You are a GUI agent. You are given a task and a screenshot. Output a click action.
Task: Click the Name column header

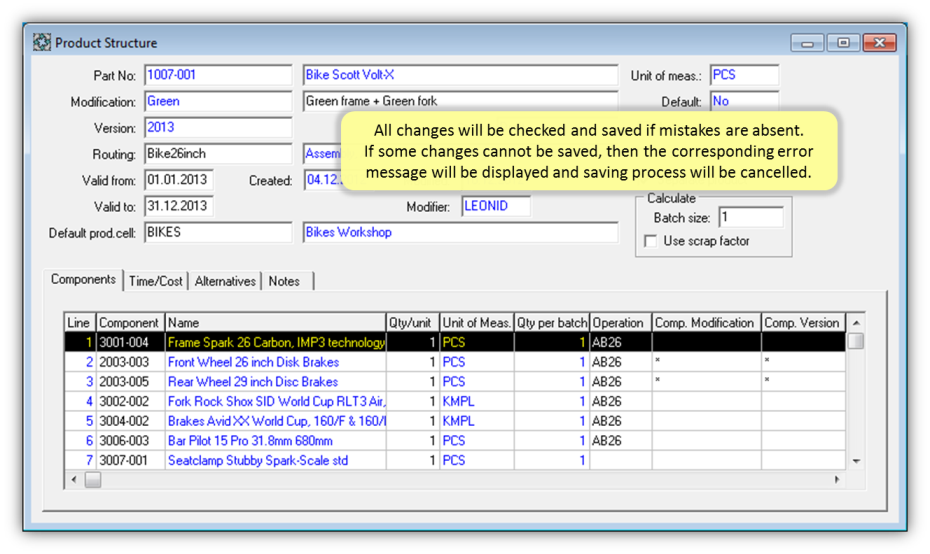(x=275, y=323)
